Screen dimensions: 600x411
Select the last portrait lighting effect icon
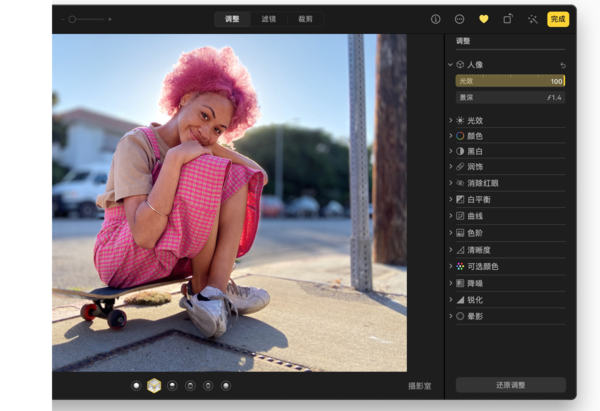pos(226,386)
